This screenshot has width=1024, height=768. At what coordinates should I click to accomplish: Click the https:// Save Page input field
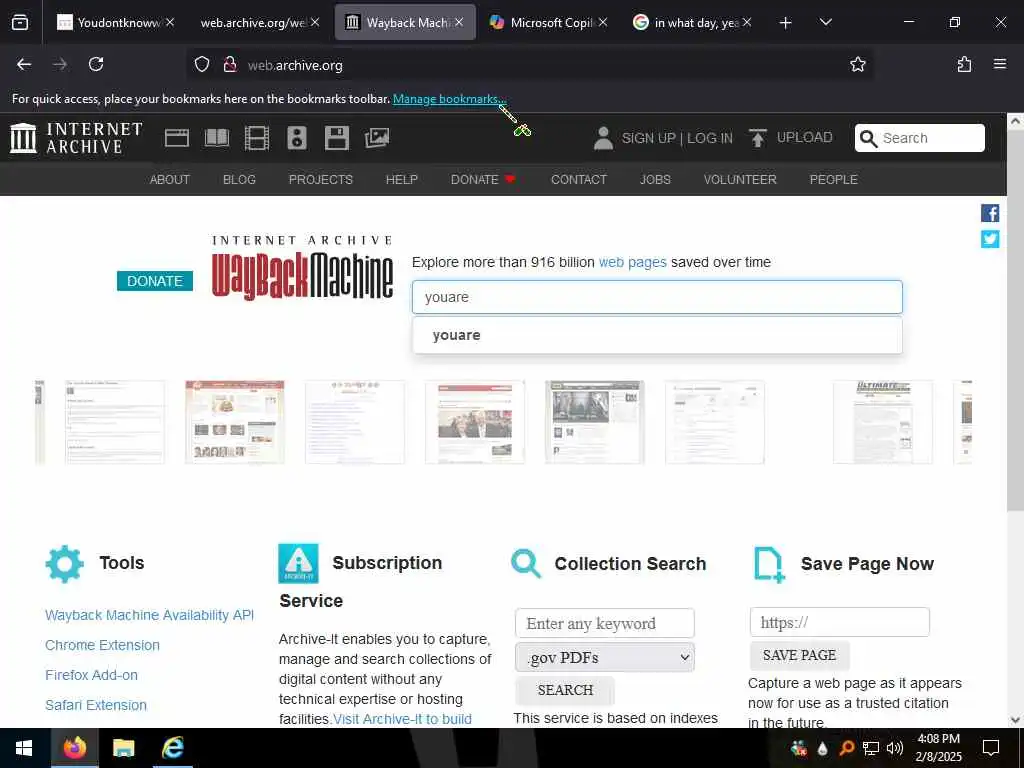pyautogui.click(x=839, y=622)
